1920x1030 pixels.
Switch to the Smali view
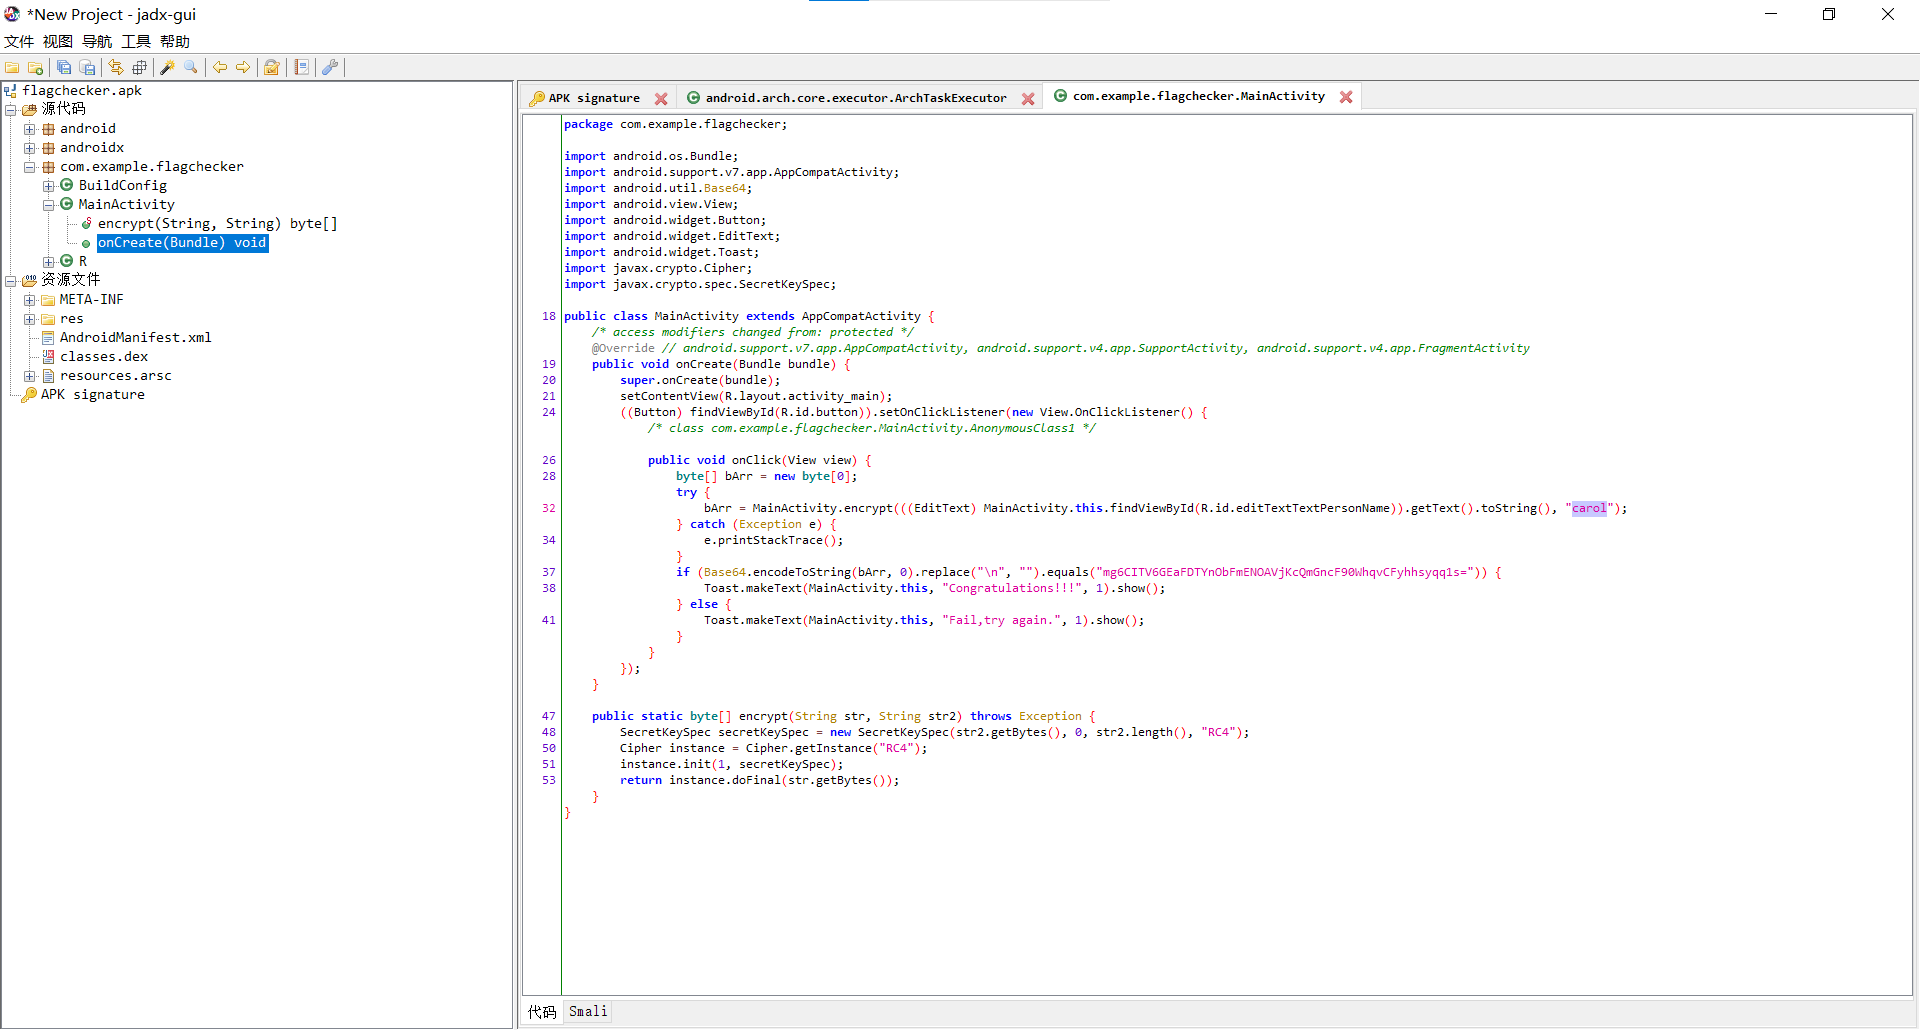(588, 1012)
